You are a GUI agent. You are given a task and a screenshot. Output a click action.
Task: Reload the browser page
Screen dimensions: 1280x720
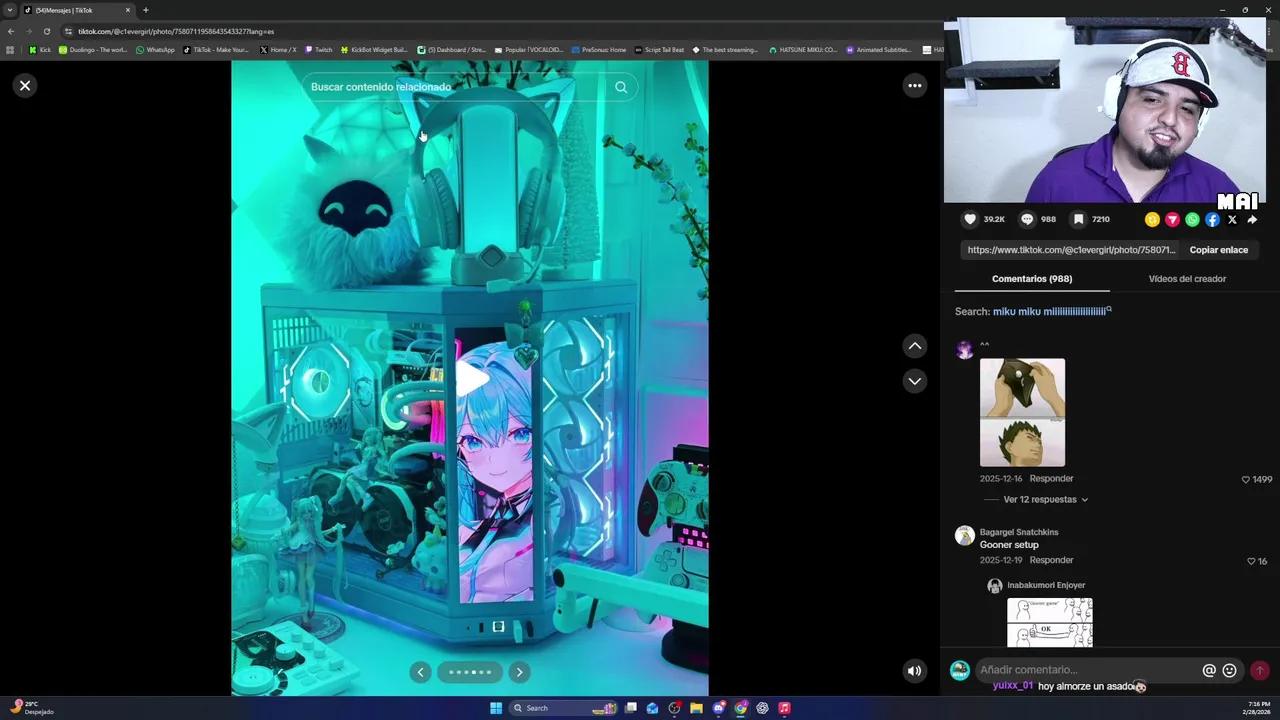coord(46,31)
